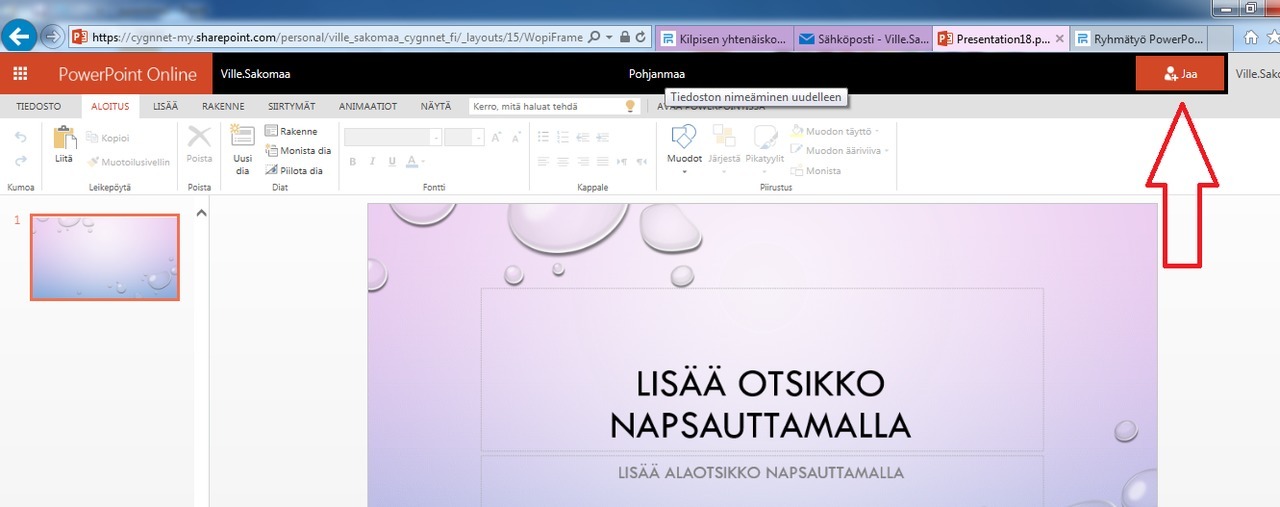Click the Kerro, mitä haluat tehdä search box
The width and height of the screenshot is (1280, 507).
(554, 106)
